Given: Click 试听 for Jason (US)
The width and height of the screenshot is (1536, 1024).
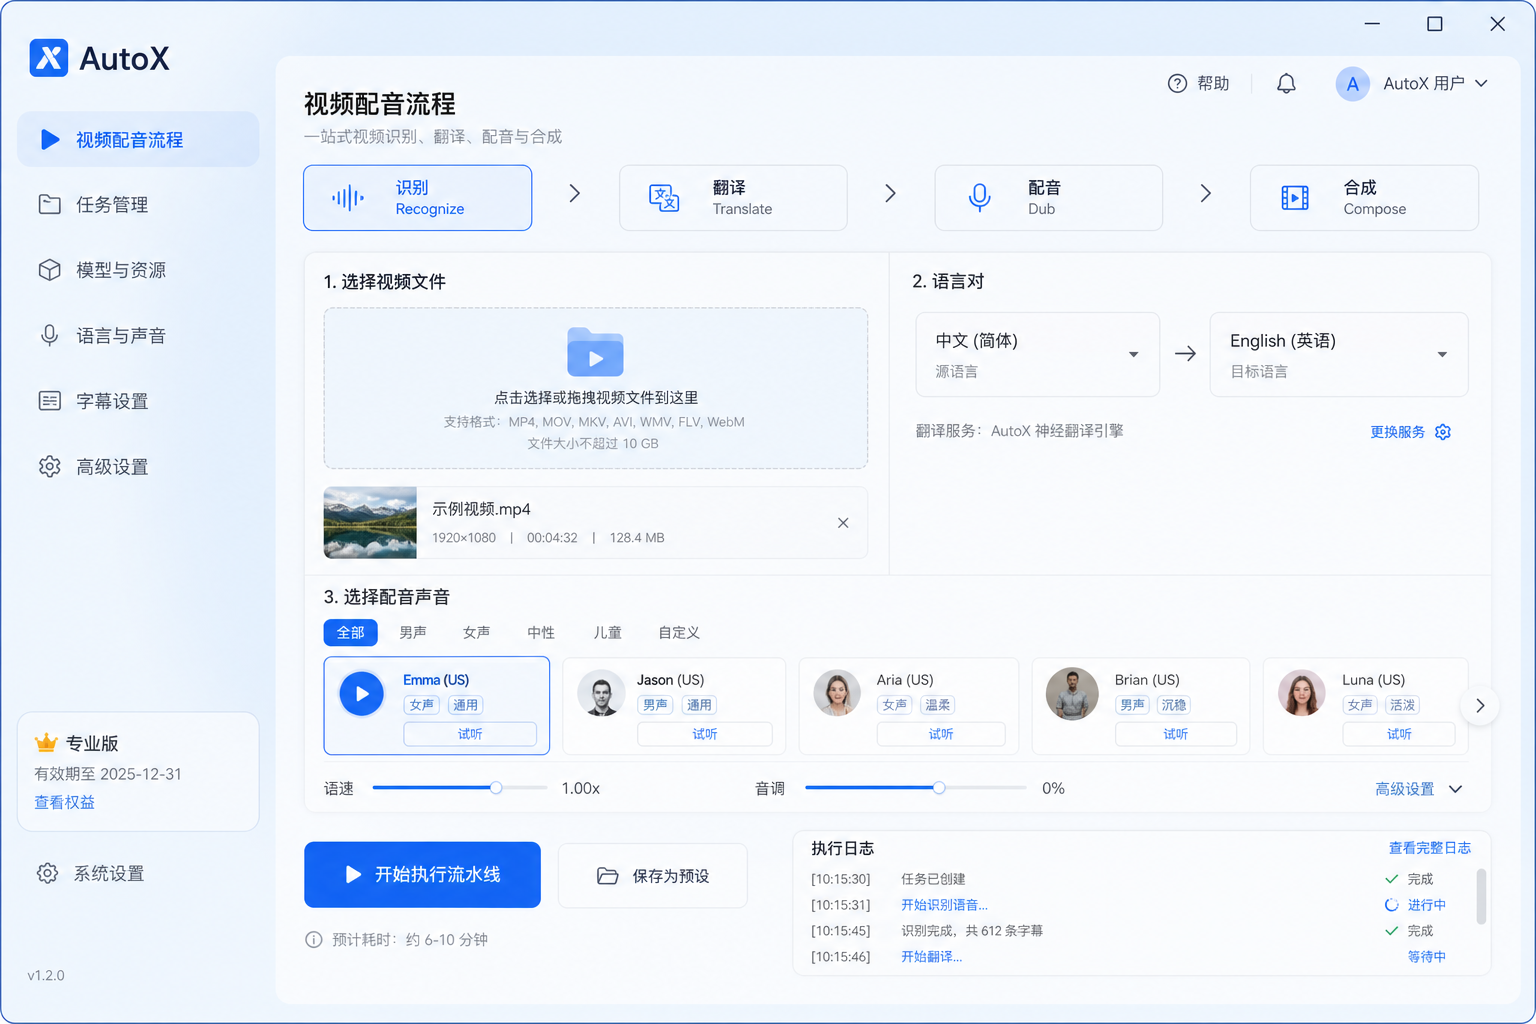Looking at the screenshot, I should click(x=705, y=734).
